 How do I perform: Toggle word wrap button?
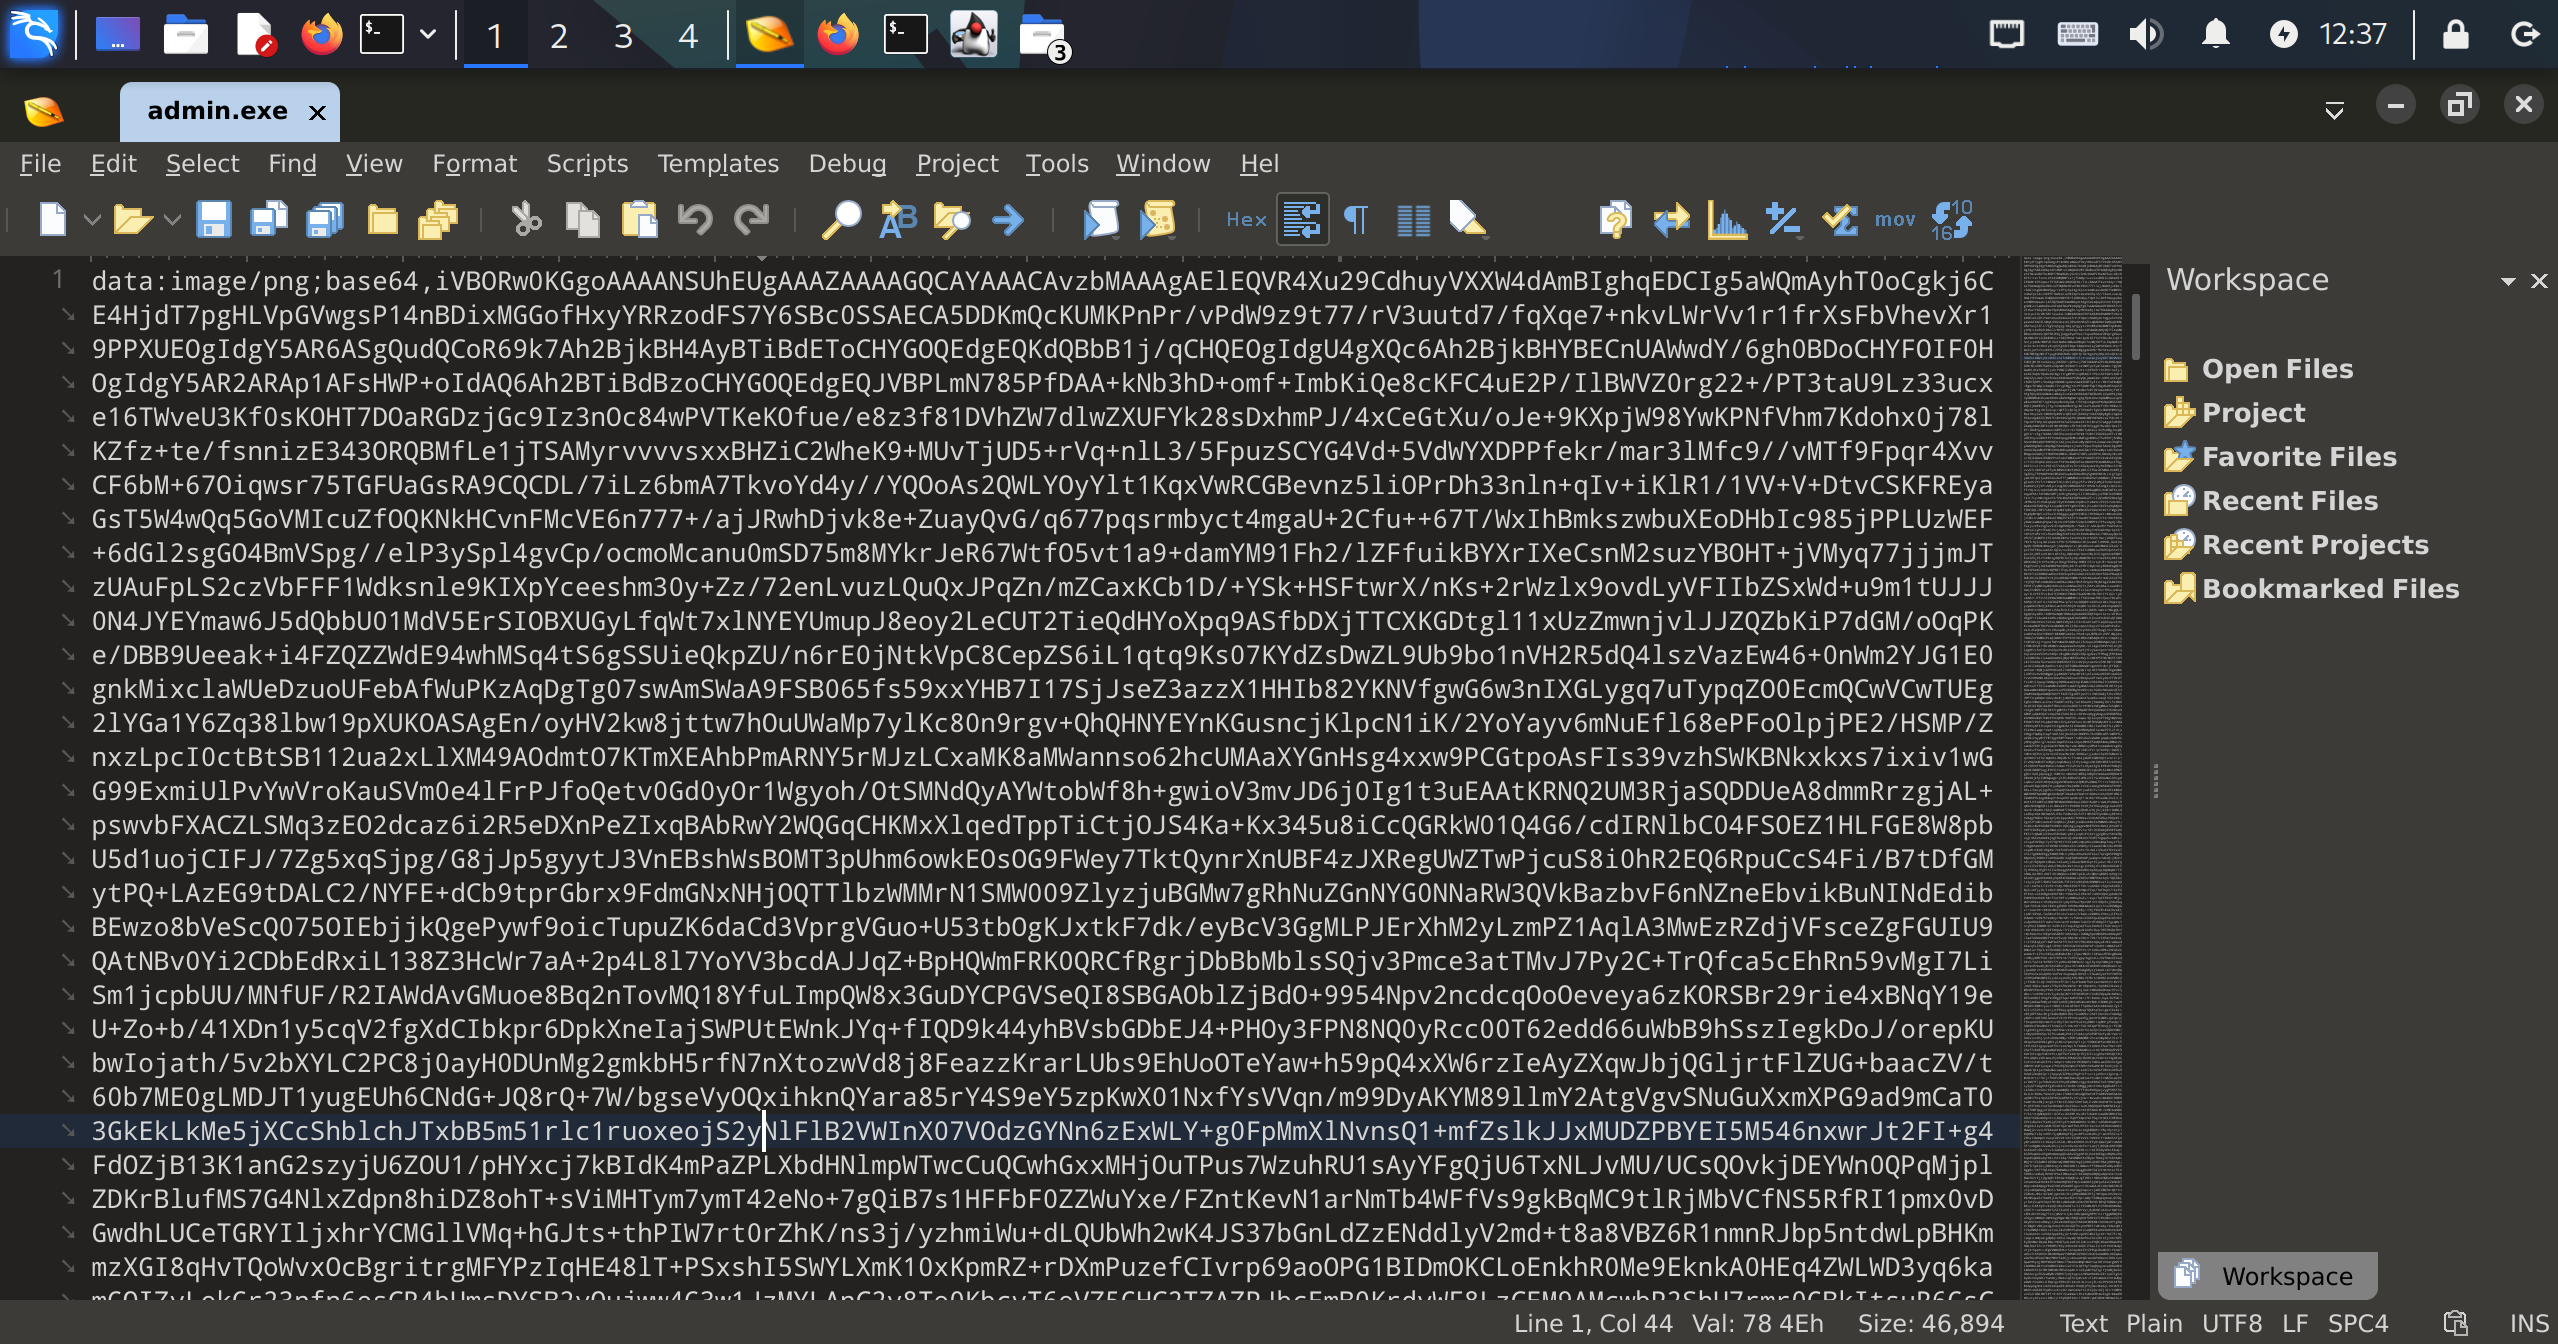(x=1302, y=219)
